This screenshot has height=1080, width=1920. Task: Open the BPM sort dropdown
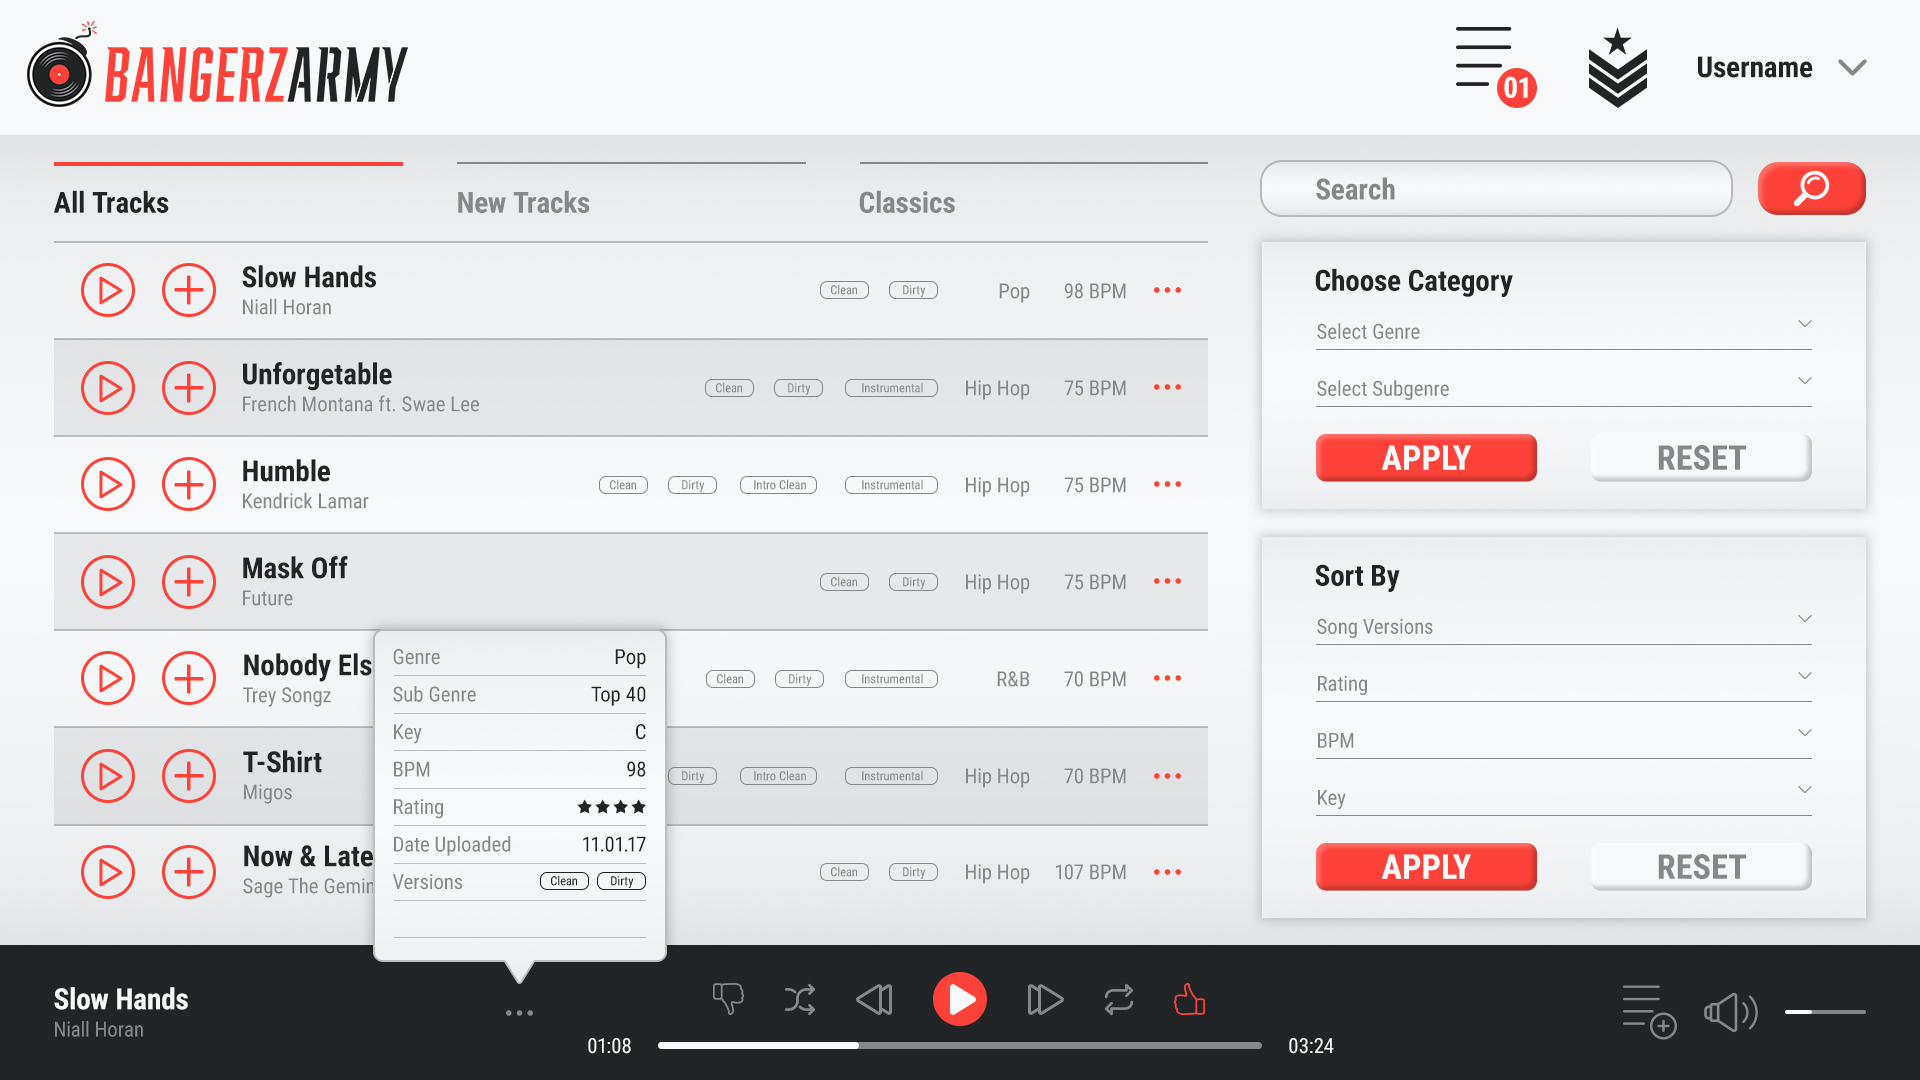(1563, 740)
